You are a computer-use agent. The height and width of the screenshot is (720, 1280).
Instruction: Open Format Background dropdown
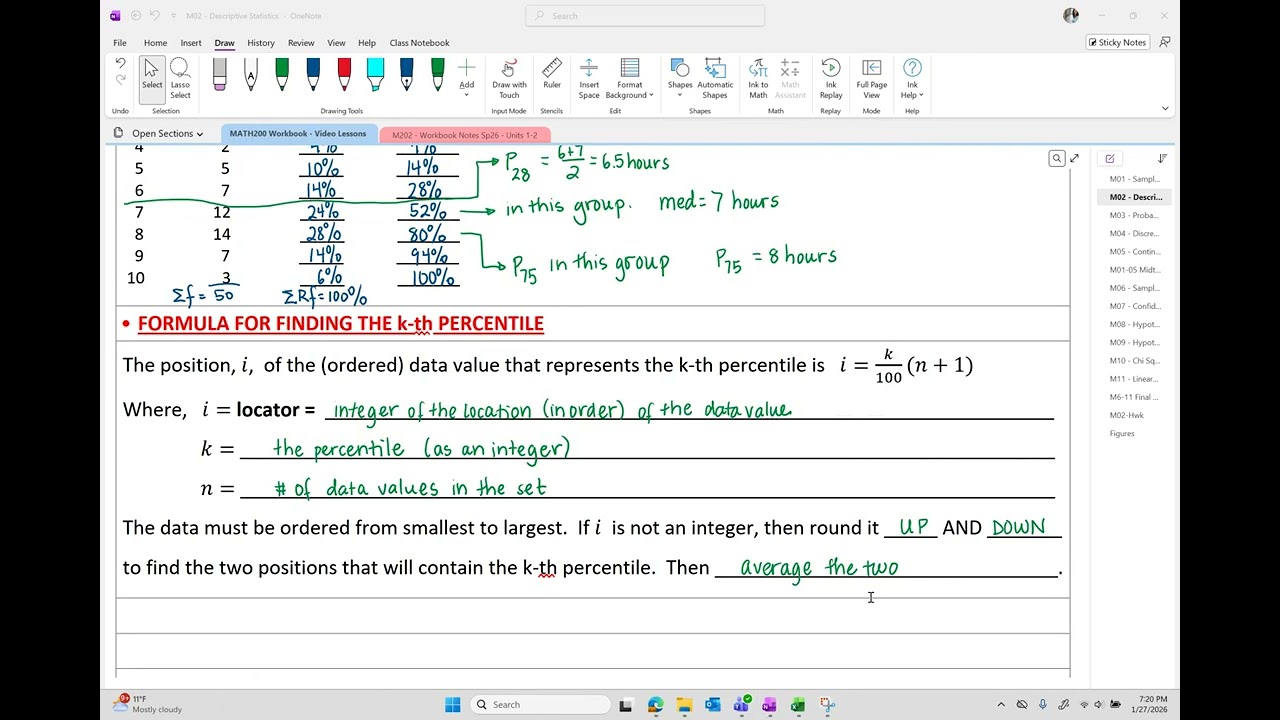tap(630, 78)
